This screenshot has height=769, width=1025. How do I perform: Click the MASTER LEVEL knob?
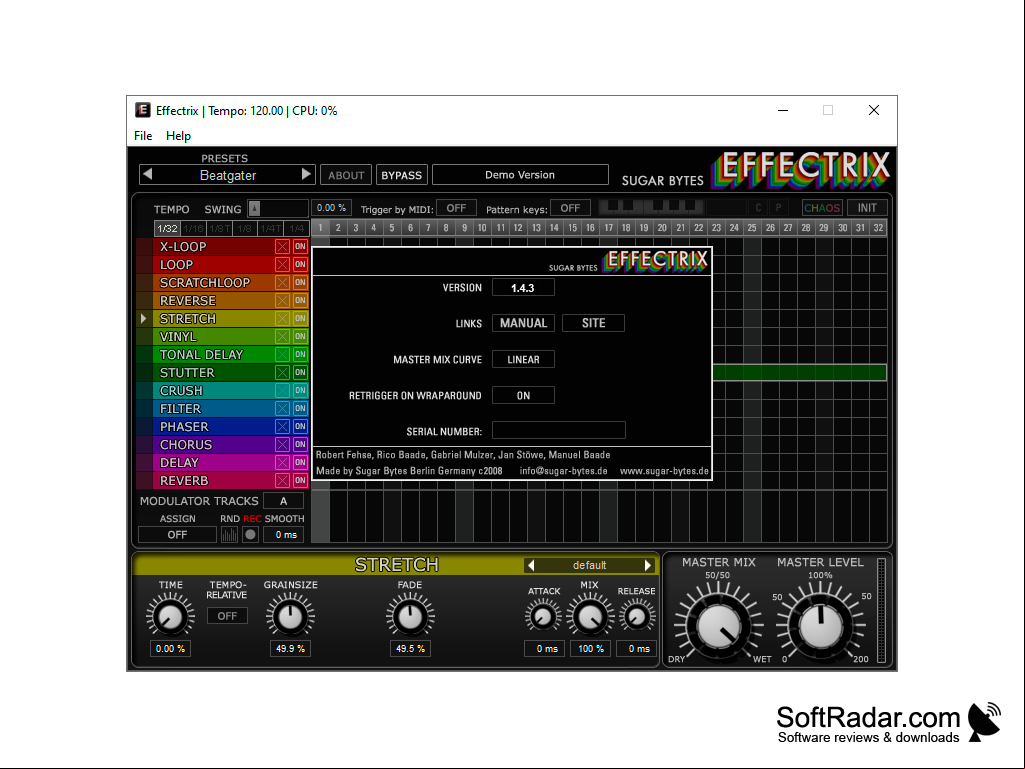tap(821, 625)
